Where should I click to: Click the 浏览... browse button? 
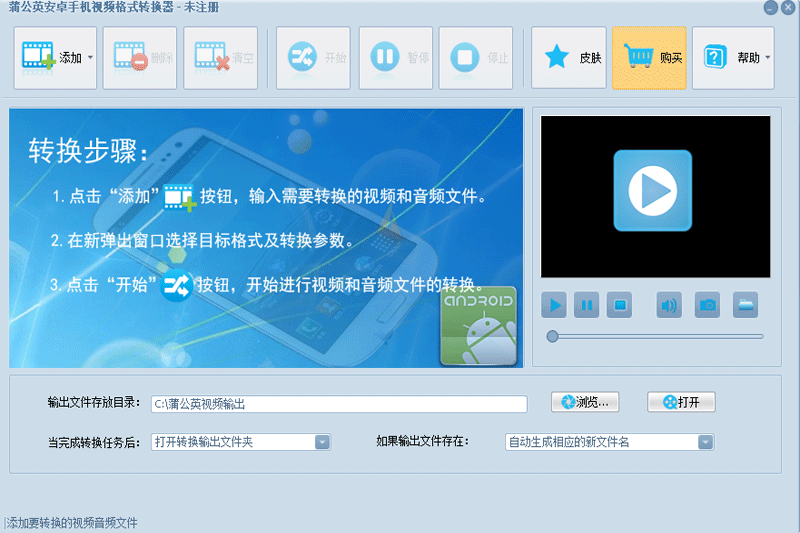click(x=585, y=402)
